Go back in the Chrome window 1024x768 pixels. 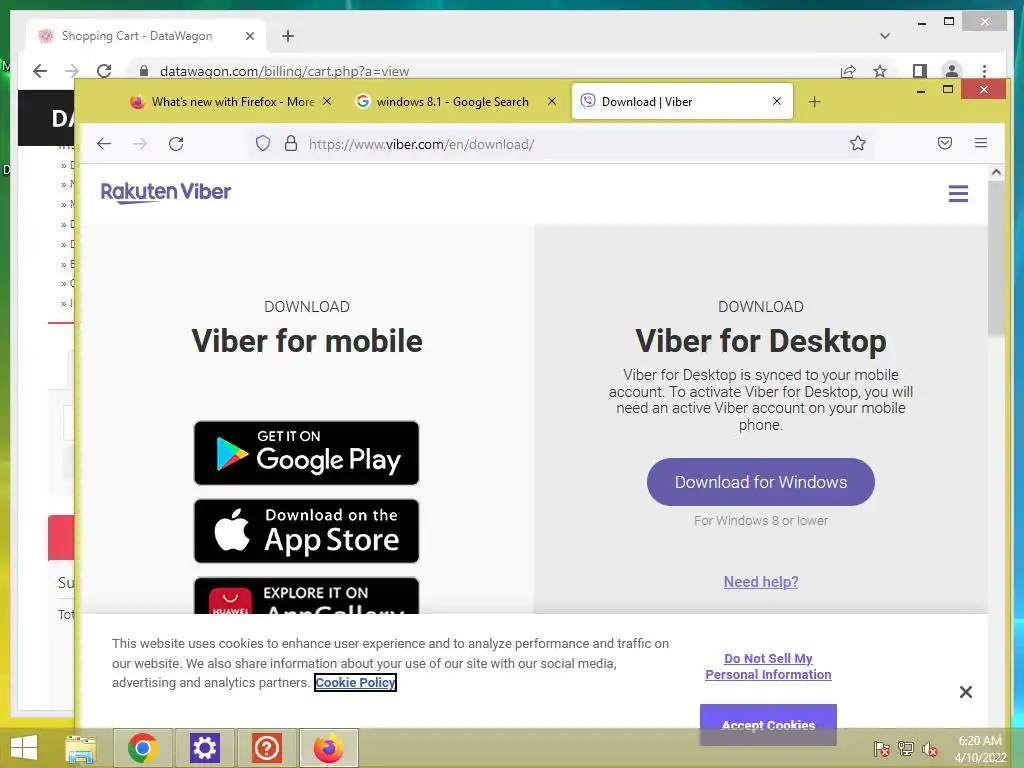40,71
